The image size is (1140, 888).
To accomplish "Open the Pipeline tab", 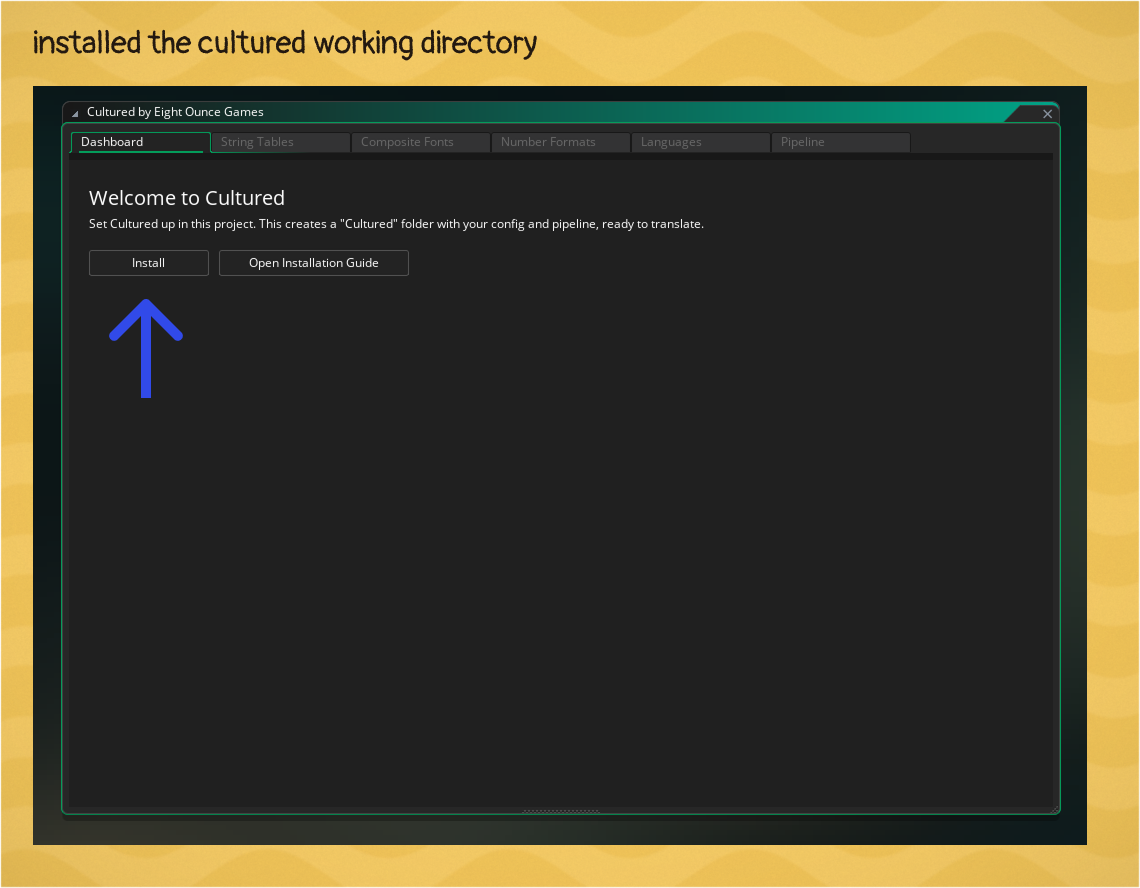I will (840, 142).
